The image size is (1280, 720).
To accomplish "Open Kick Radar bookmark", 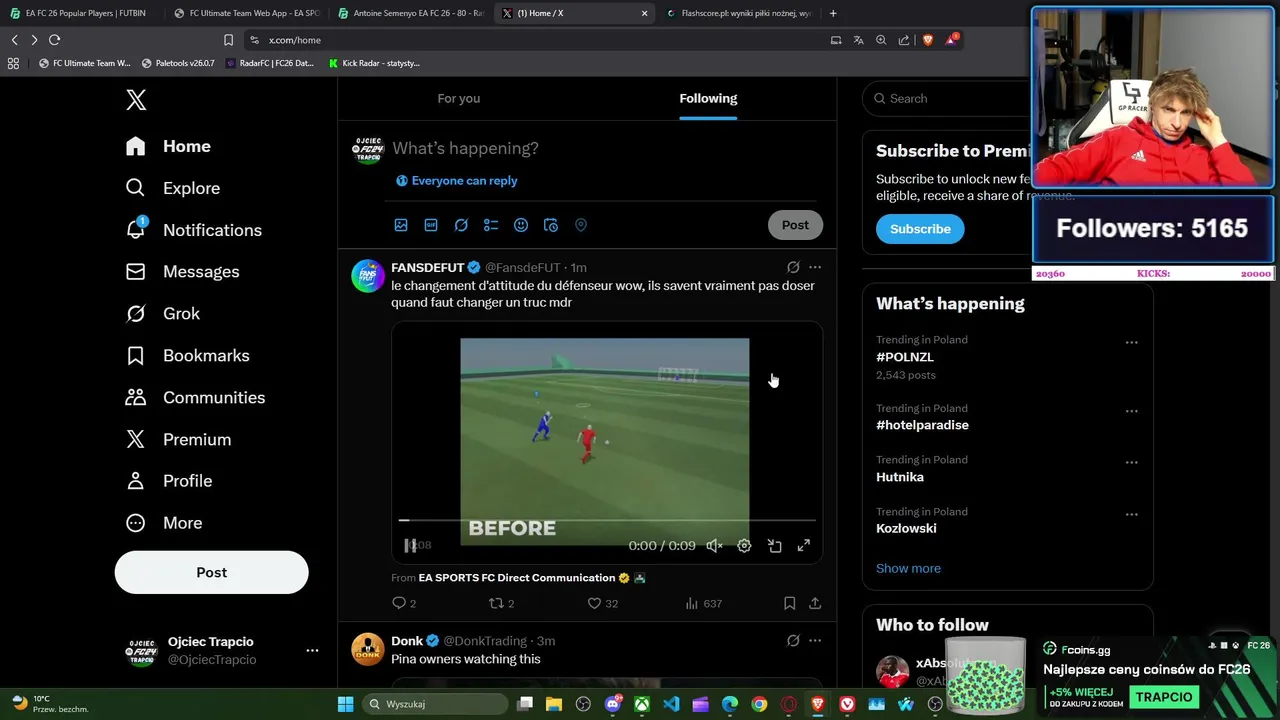I will [374, 63].
